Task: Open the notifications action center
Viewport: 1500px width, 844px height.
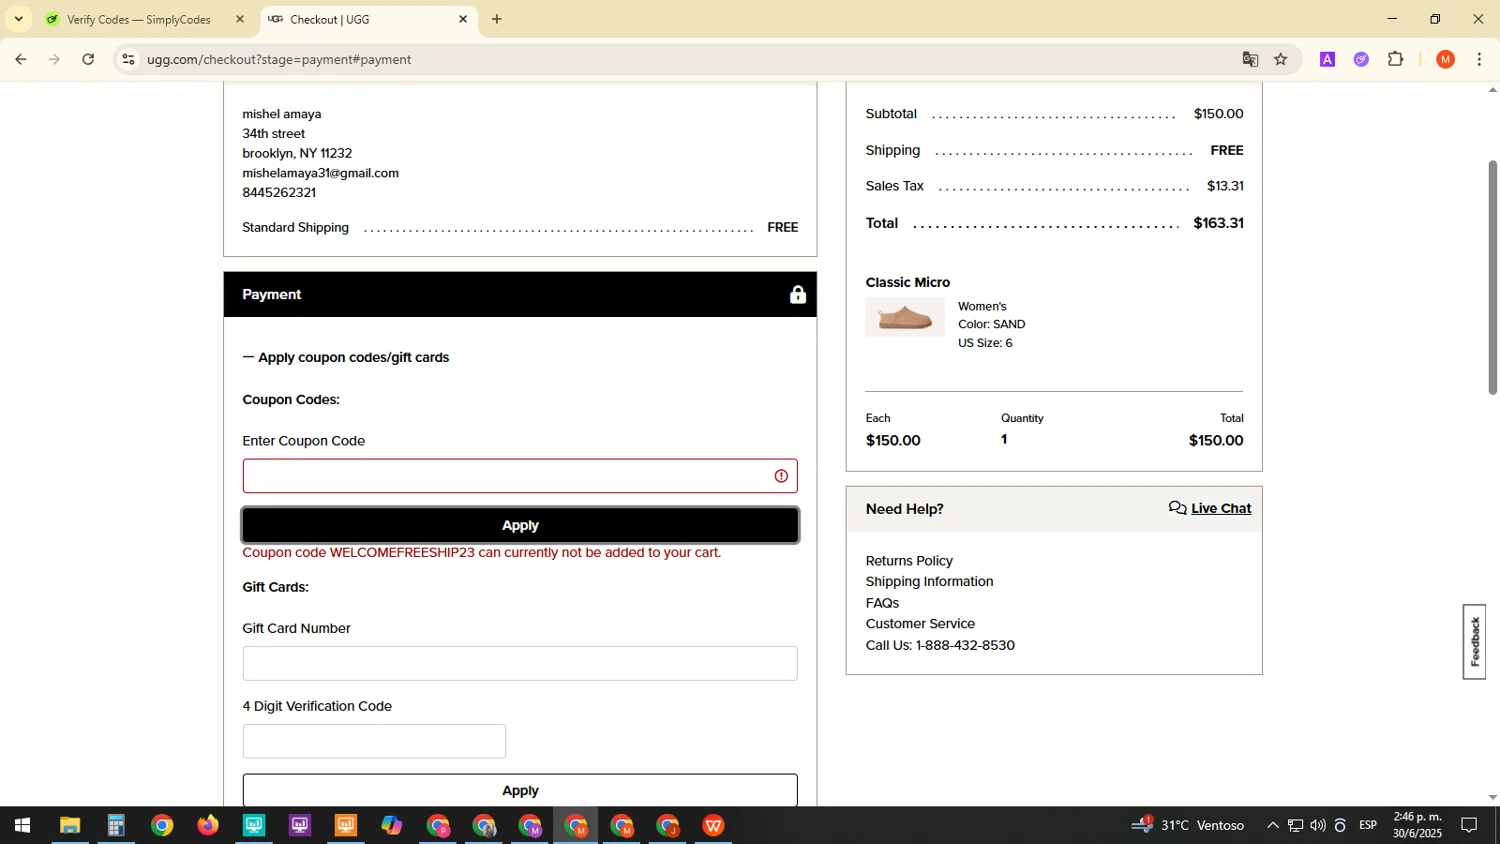Action: [x=1470, y=826]
